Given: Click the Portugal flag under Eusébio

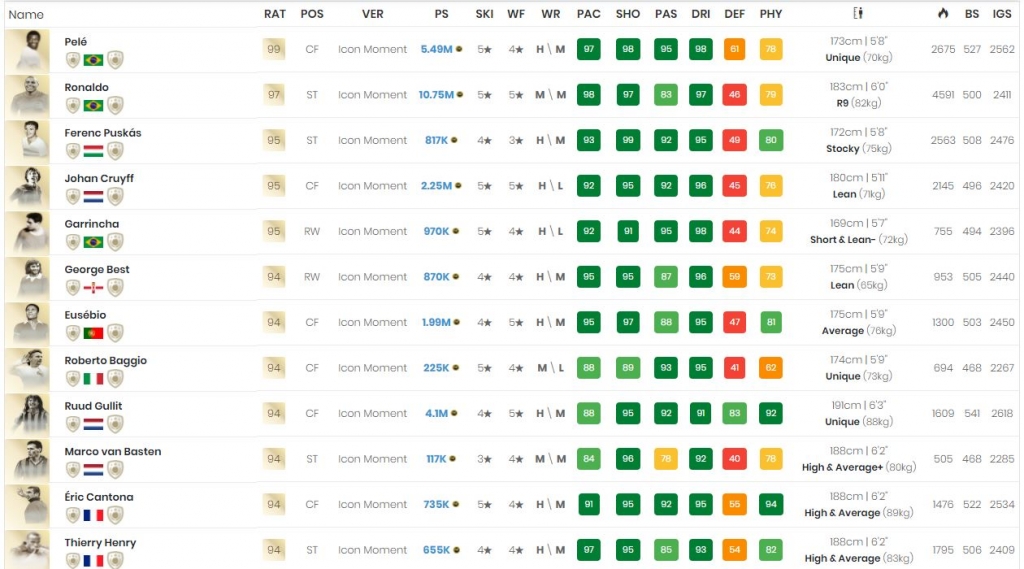Looking at the screenshot, I should tap(93, 333).
